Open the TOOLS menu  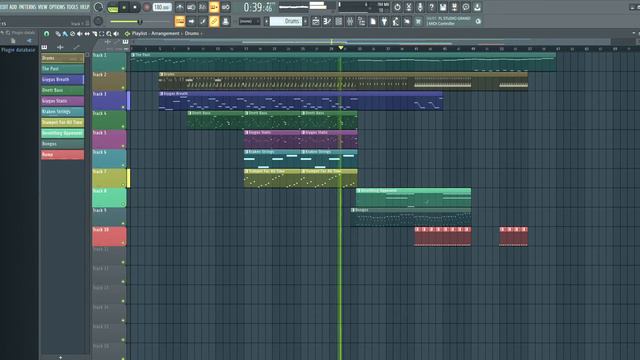(x=72, y=7)
